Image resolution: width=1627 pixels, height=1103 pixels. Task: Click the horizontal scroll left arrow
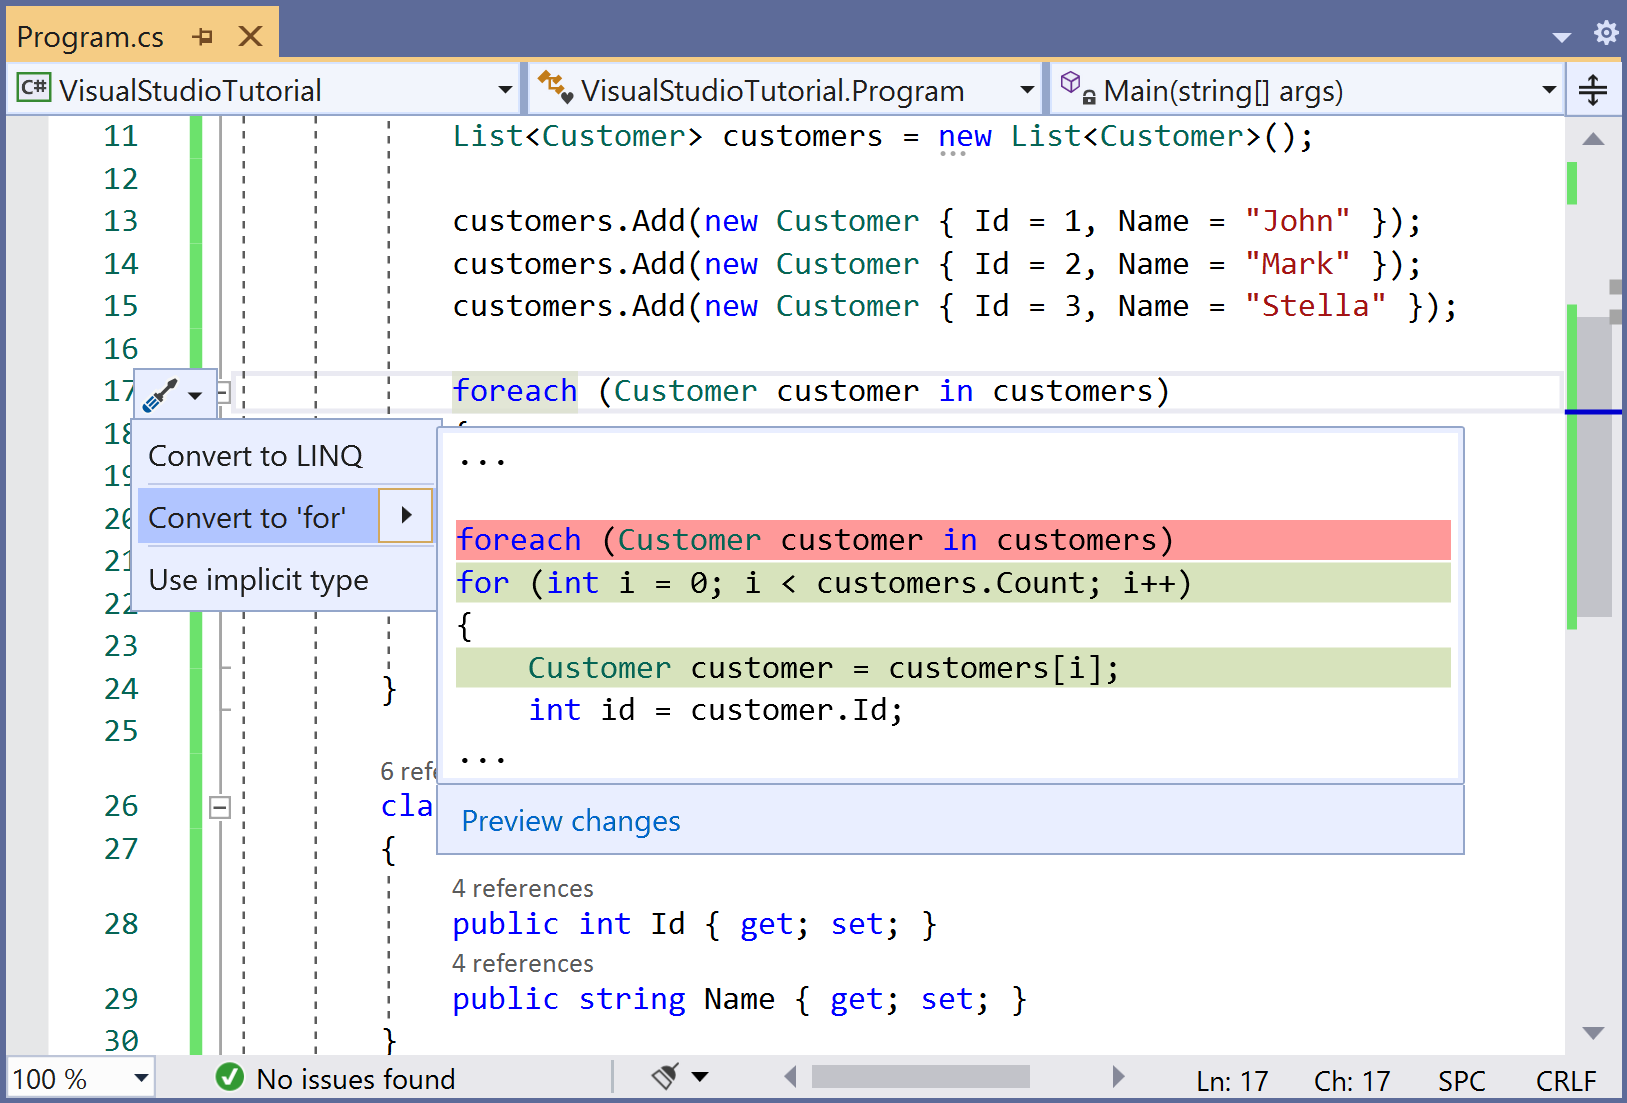click(790, 1077)
